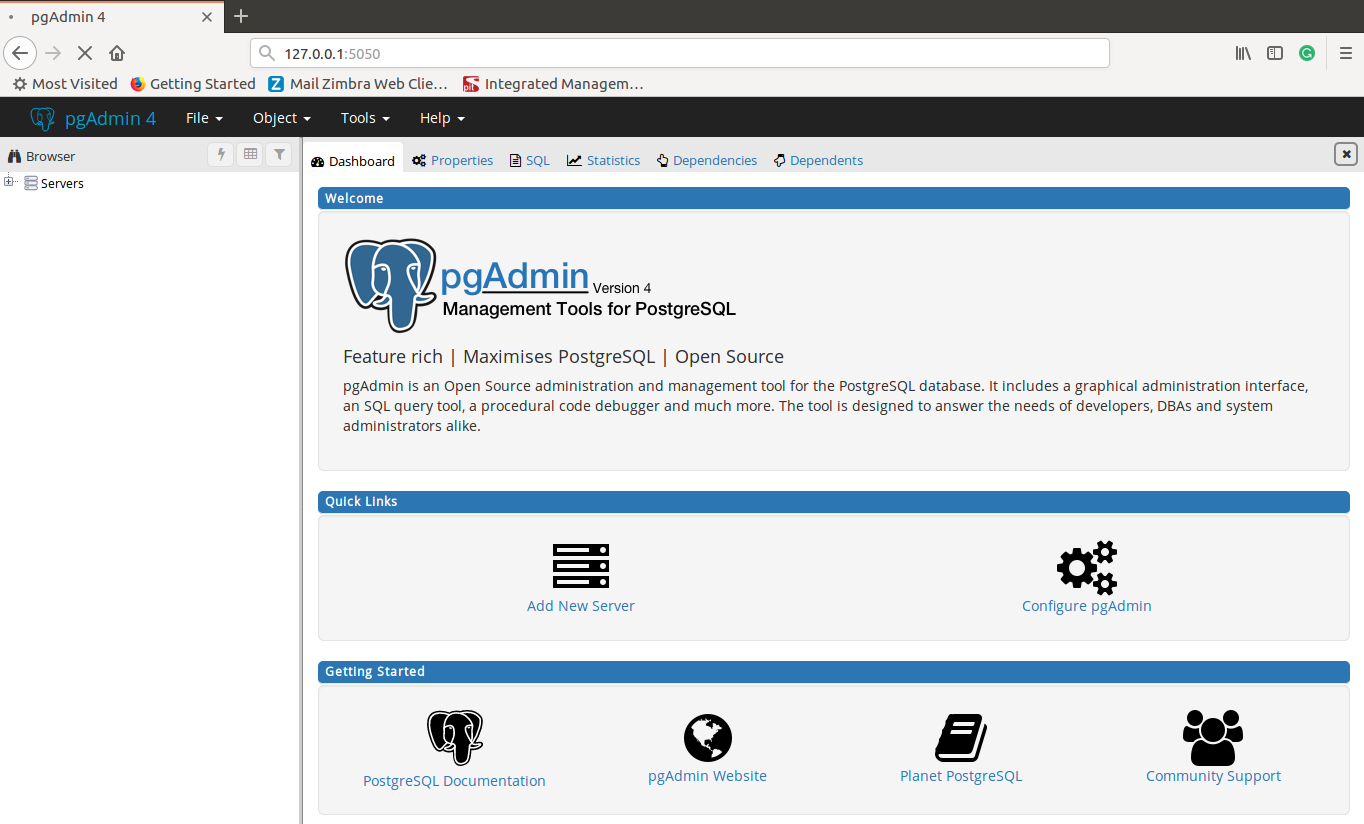
Task: Click the Servers group icon in tree
Action: tap(31, 183)
